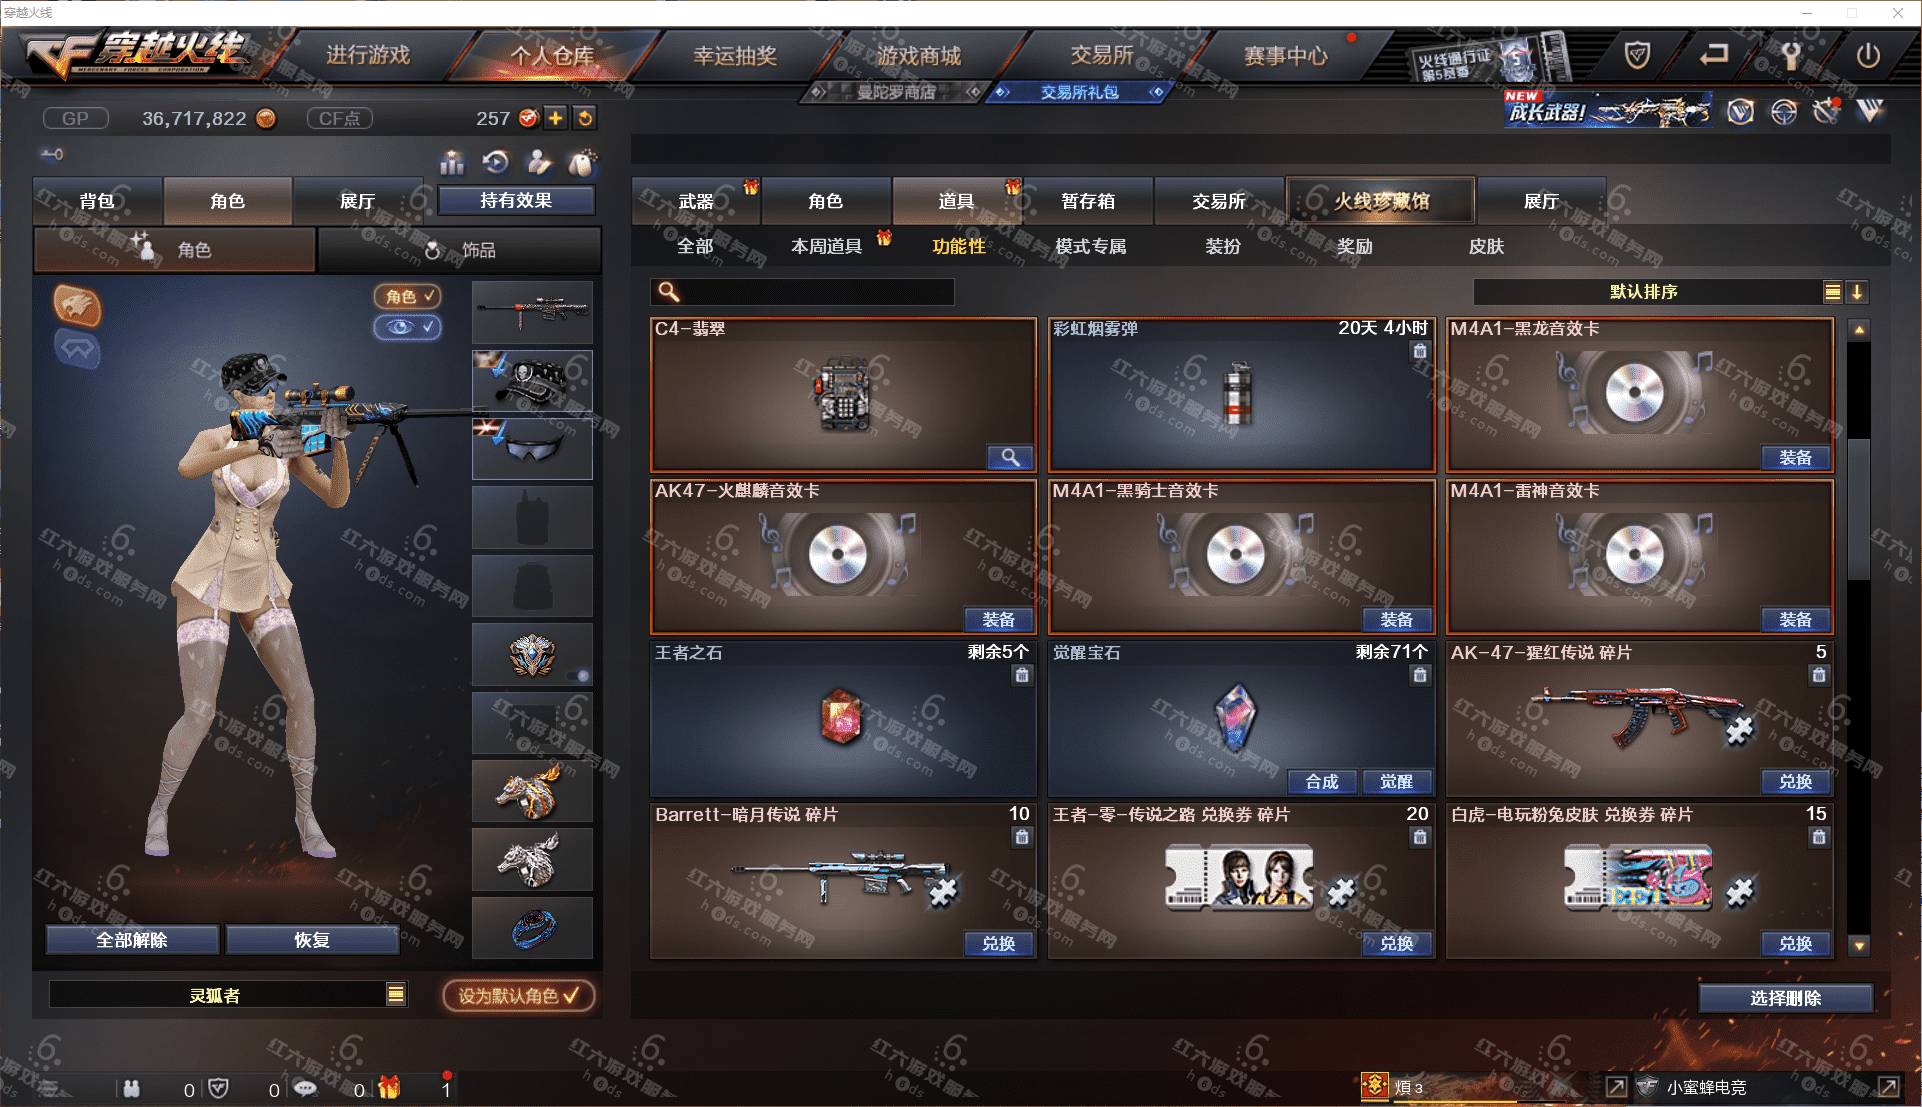Open 游戏商城 from top menu
This screenshot has width=1922, height=1107.
[919, 56]
